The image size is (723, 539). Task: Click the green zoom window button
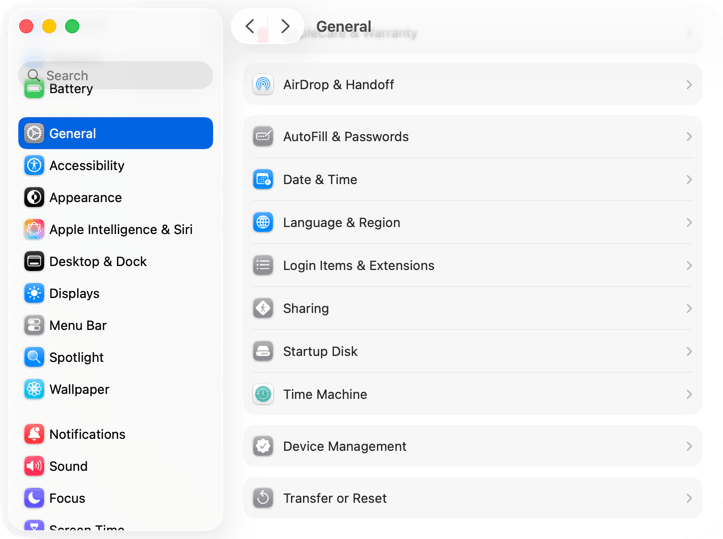(x=72, y=26)
